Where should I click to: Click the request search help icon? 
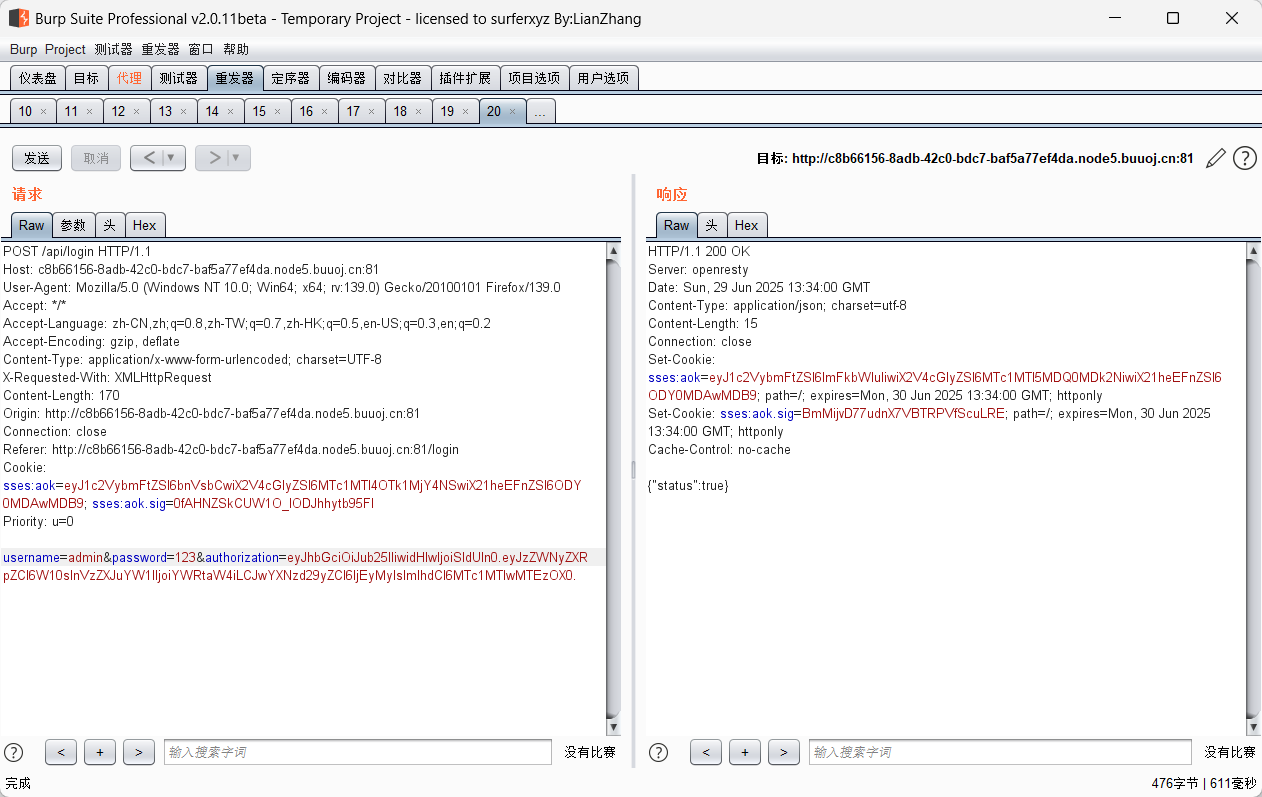coord(14,752)
